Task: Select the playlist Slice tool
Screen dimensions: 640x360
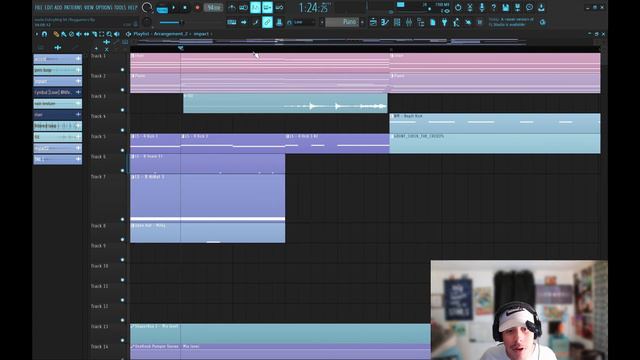Action: pos(94,34)
